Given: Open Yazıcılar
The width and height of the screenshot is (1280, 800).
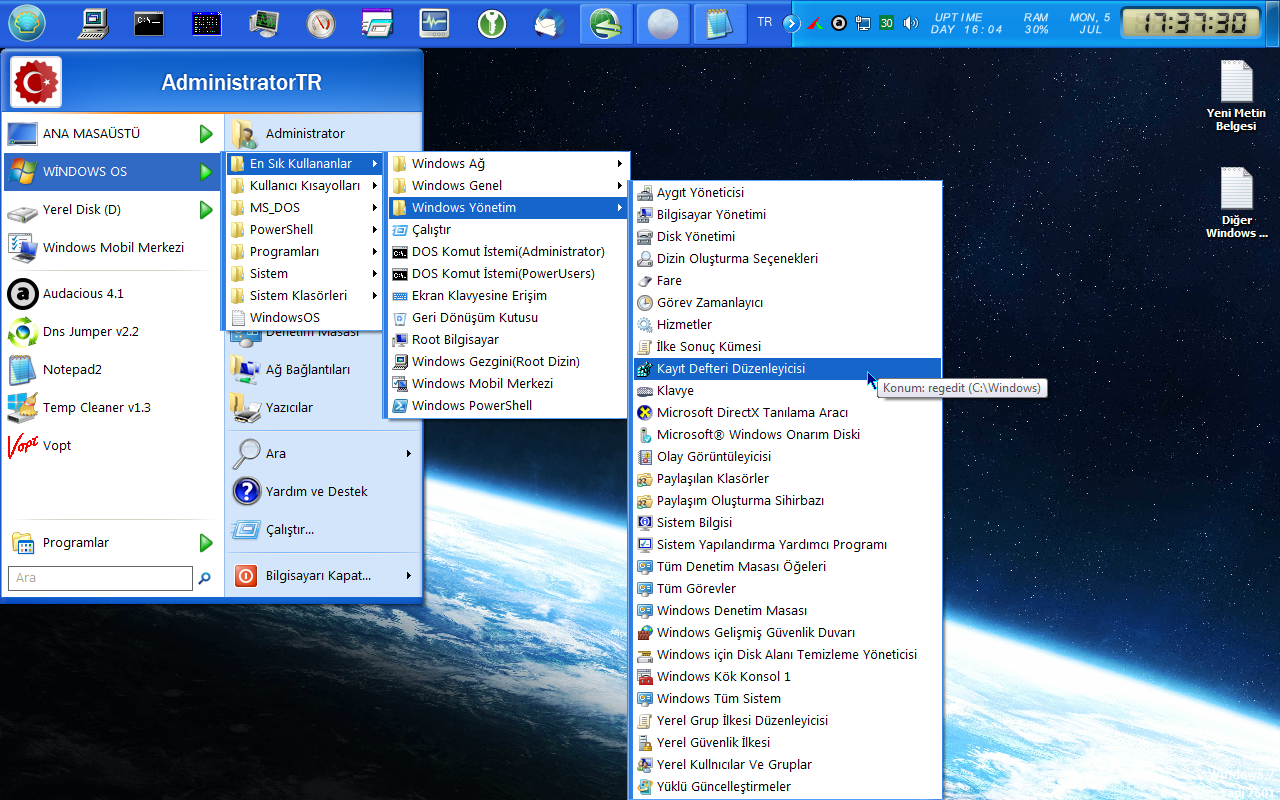Looking at the screenshot, I should click(x=322, y=408).
